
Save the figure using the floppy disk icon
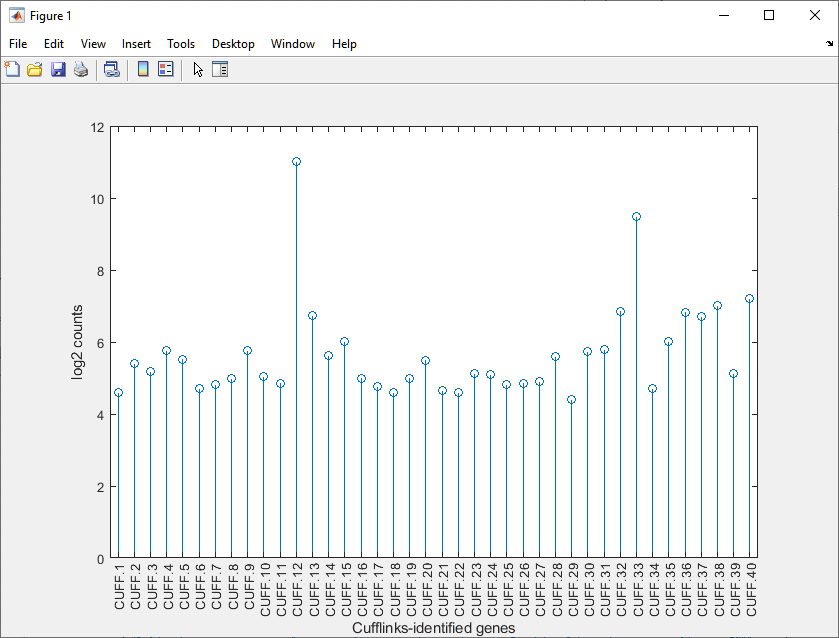[58, 69]
